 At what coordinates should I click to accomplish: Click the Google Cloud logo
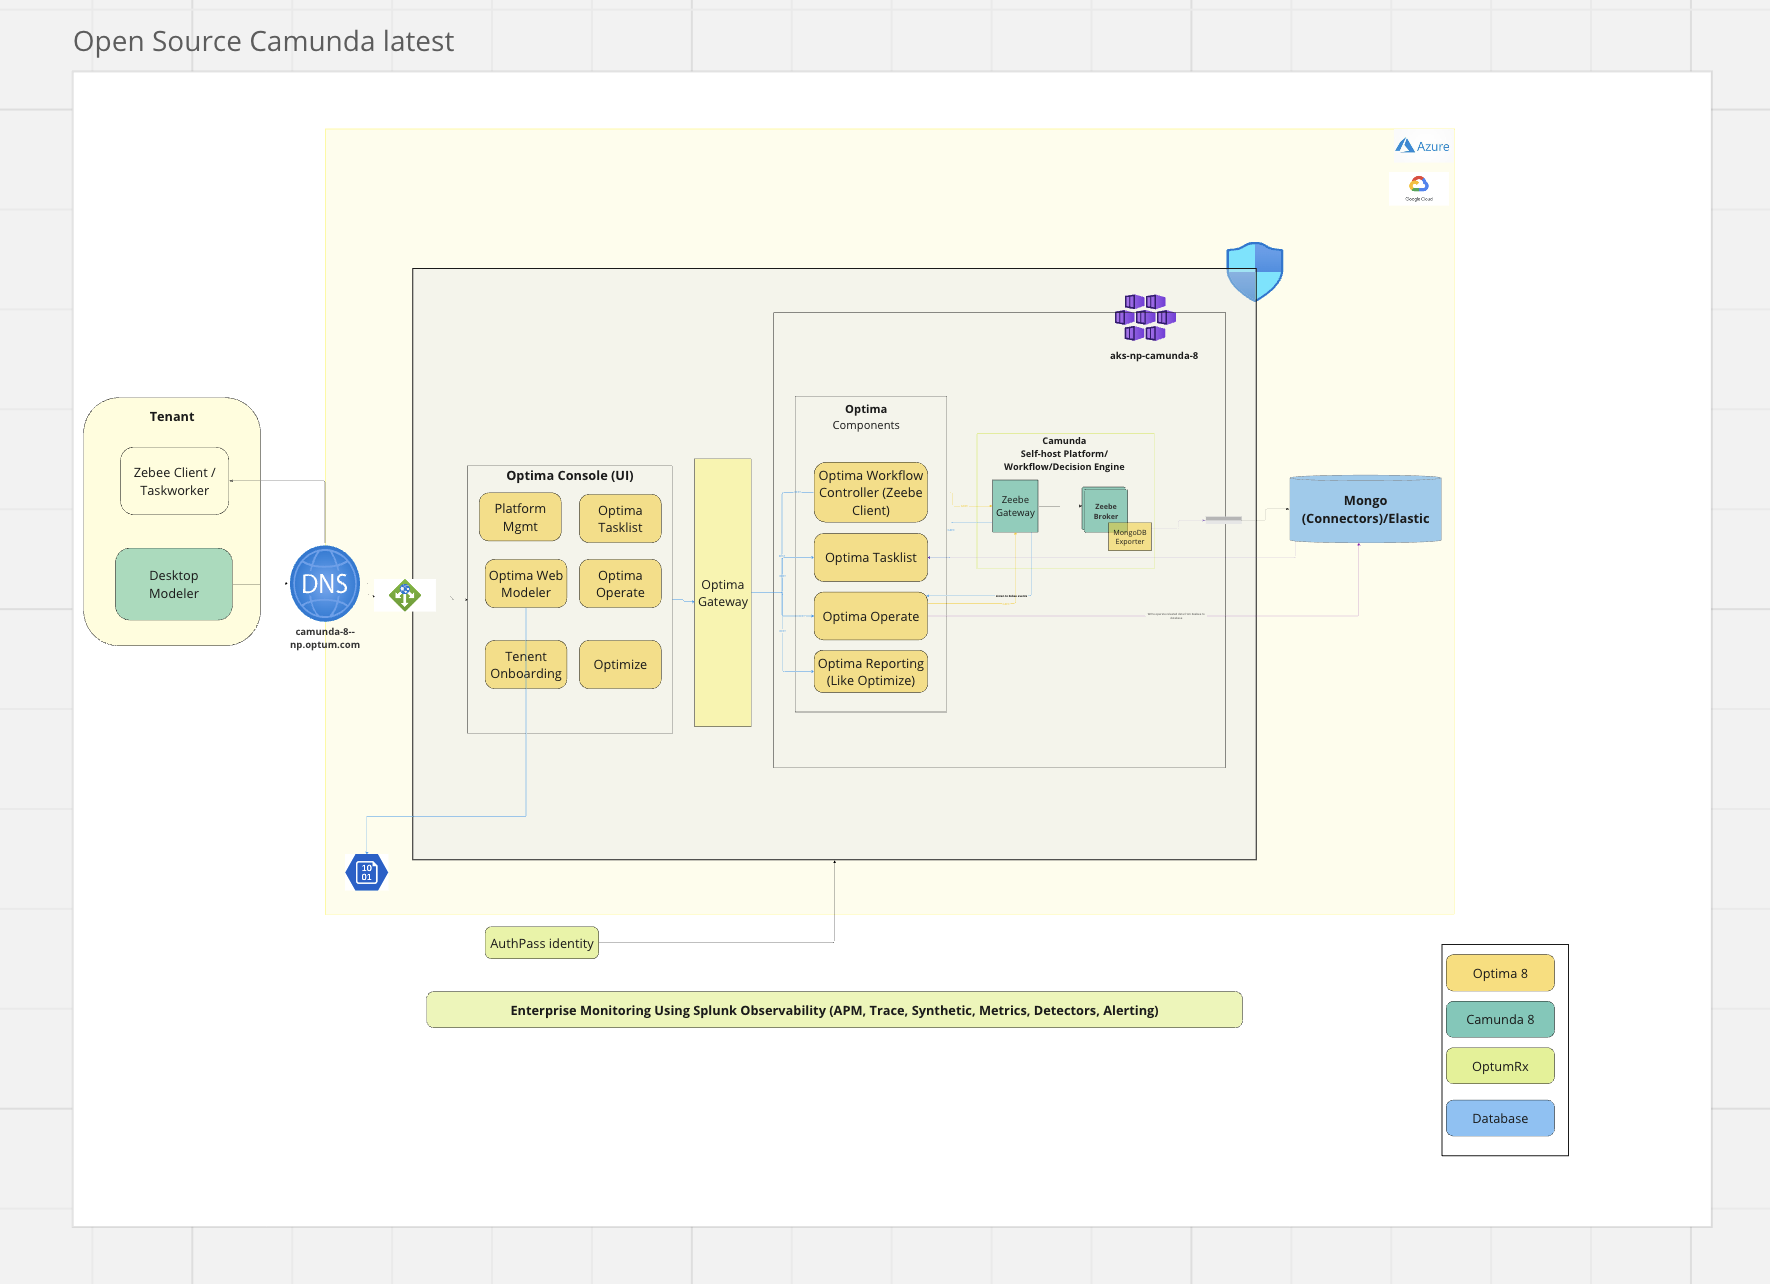pos(1419,188)
